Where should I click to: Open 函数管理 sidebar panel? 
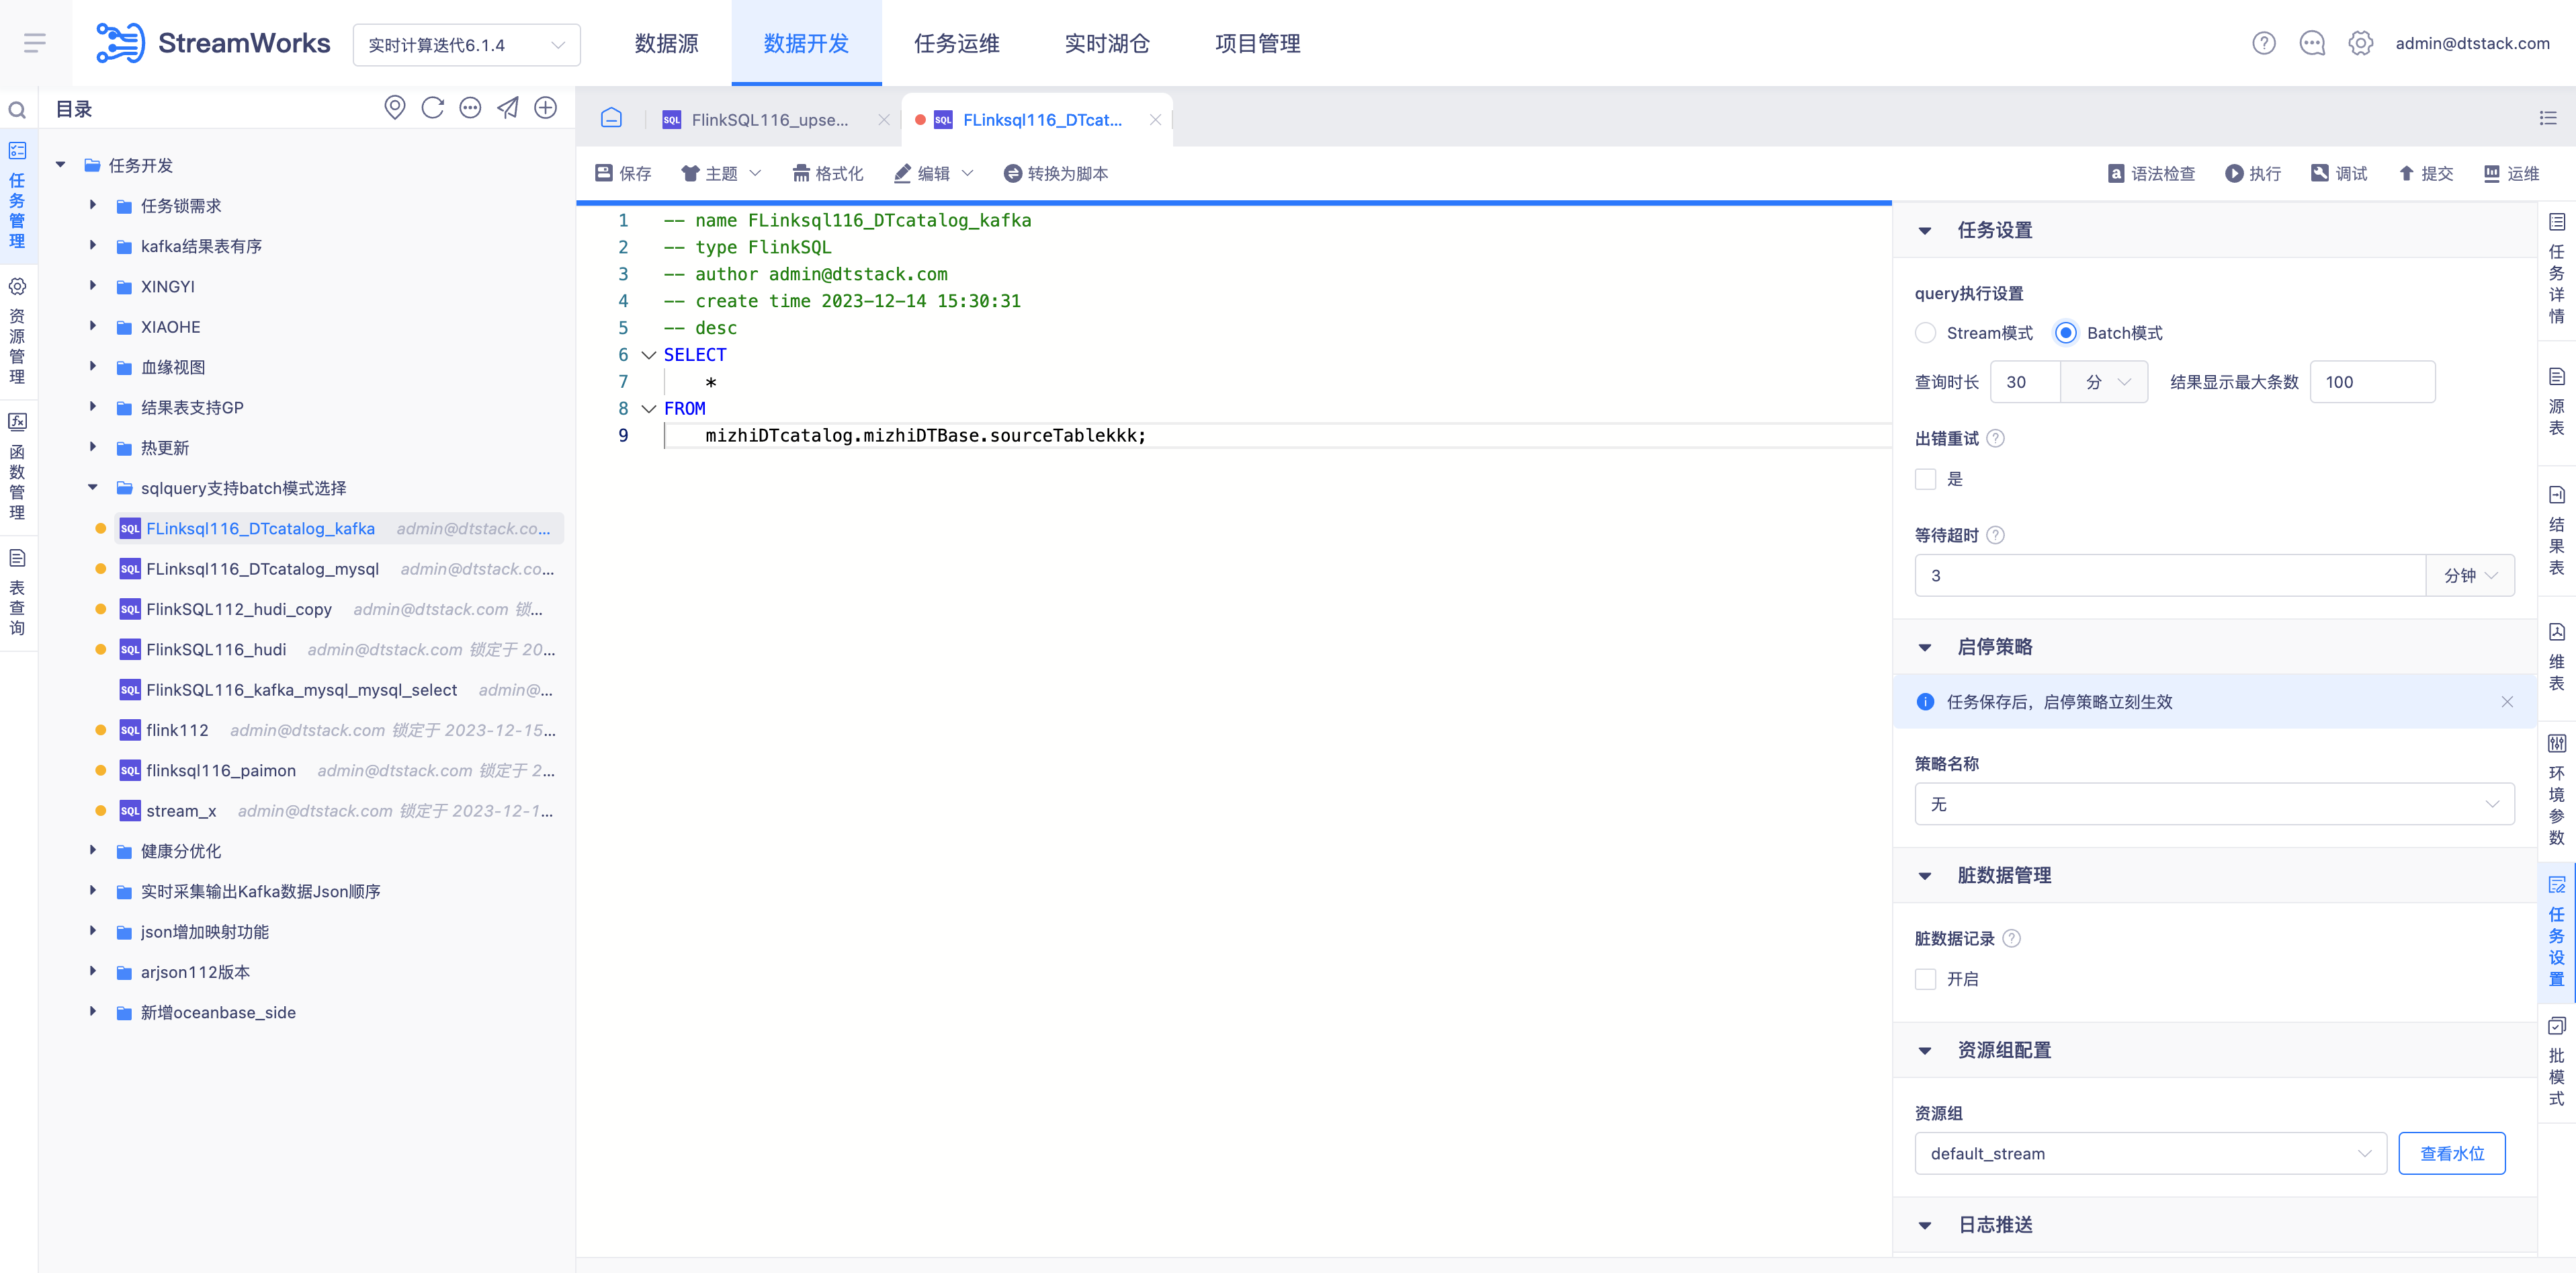click(17, 466)
